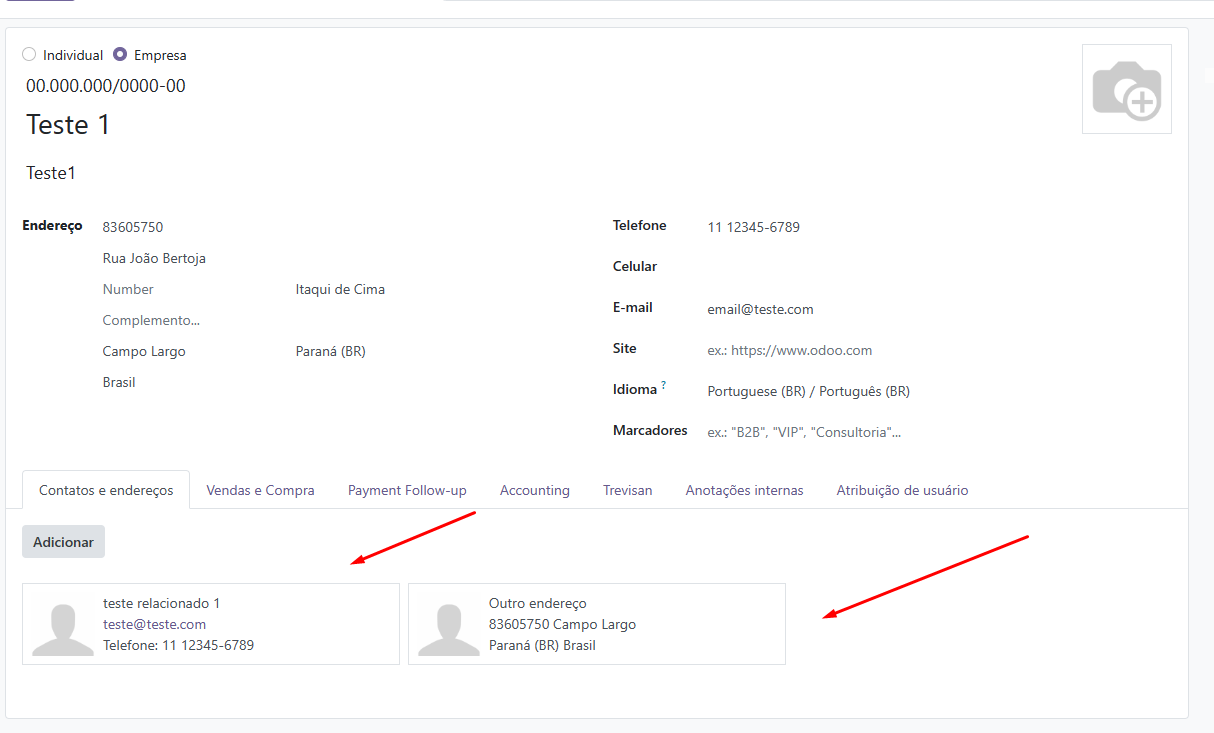Switch to the Accounting tab
Viewport: 1214px width, 733px height.
[535, 490]
